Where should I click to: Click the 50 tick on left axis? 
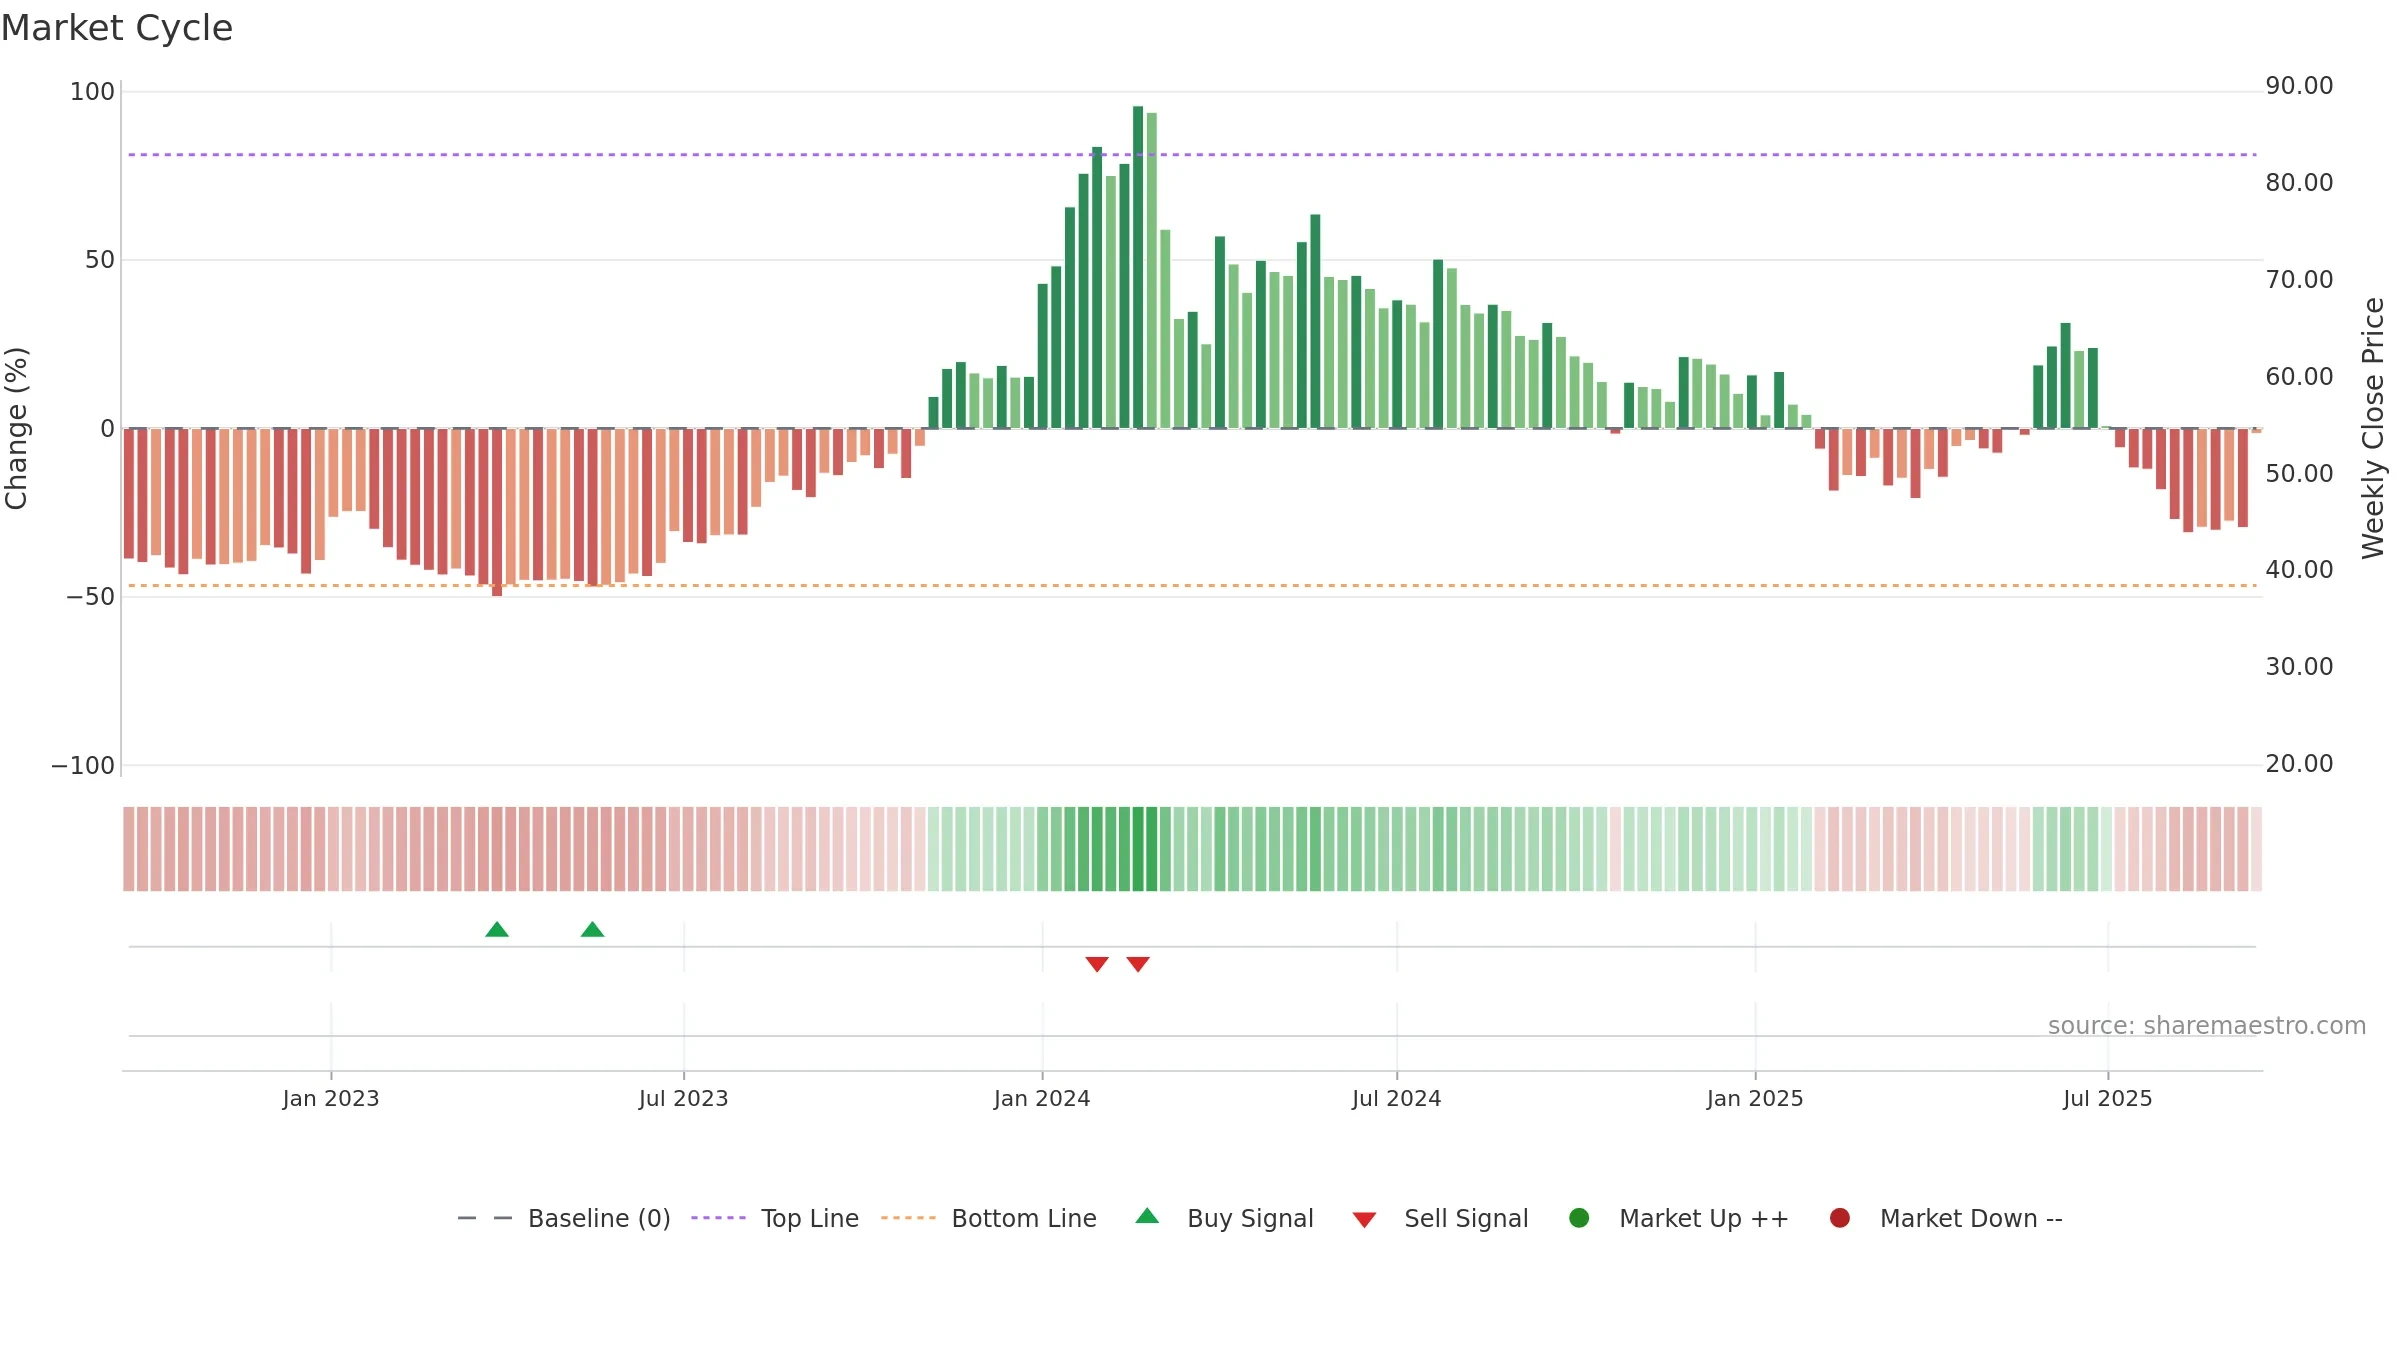pyautogui.click(x=100, y=260)
